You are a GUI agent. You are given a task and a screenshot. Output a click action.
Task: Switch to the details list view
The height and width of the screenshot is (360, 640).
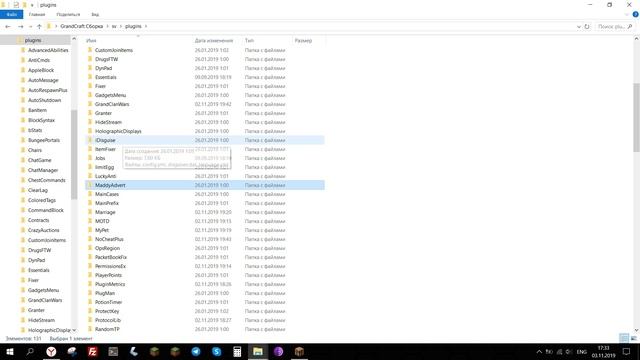[x=624, y=338]
